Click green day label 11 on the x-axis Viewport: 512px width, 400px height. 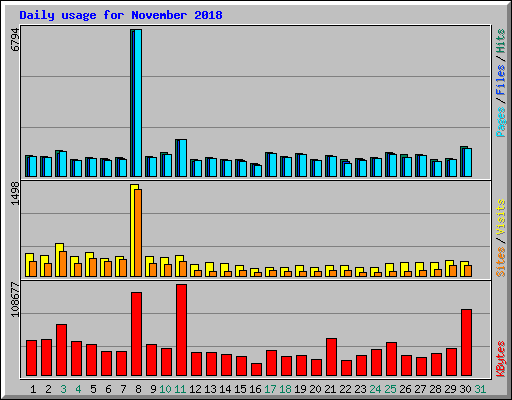click(180, 389)
